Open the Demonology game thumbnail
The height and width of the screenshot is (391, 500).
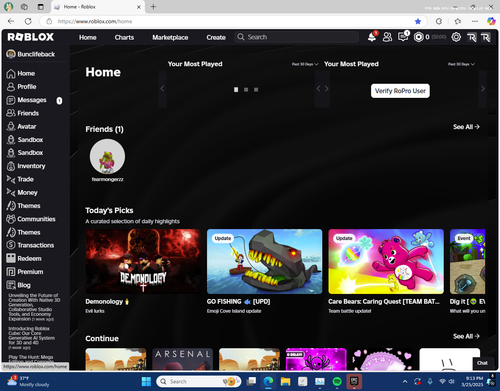point(143,261)
